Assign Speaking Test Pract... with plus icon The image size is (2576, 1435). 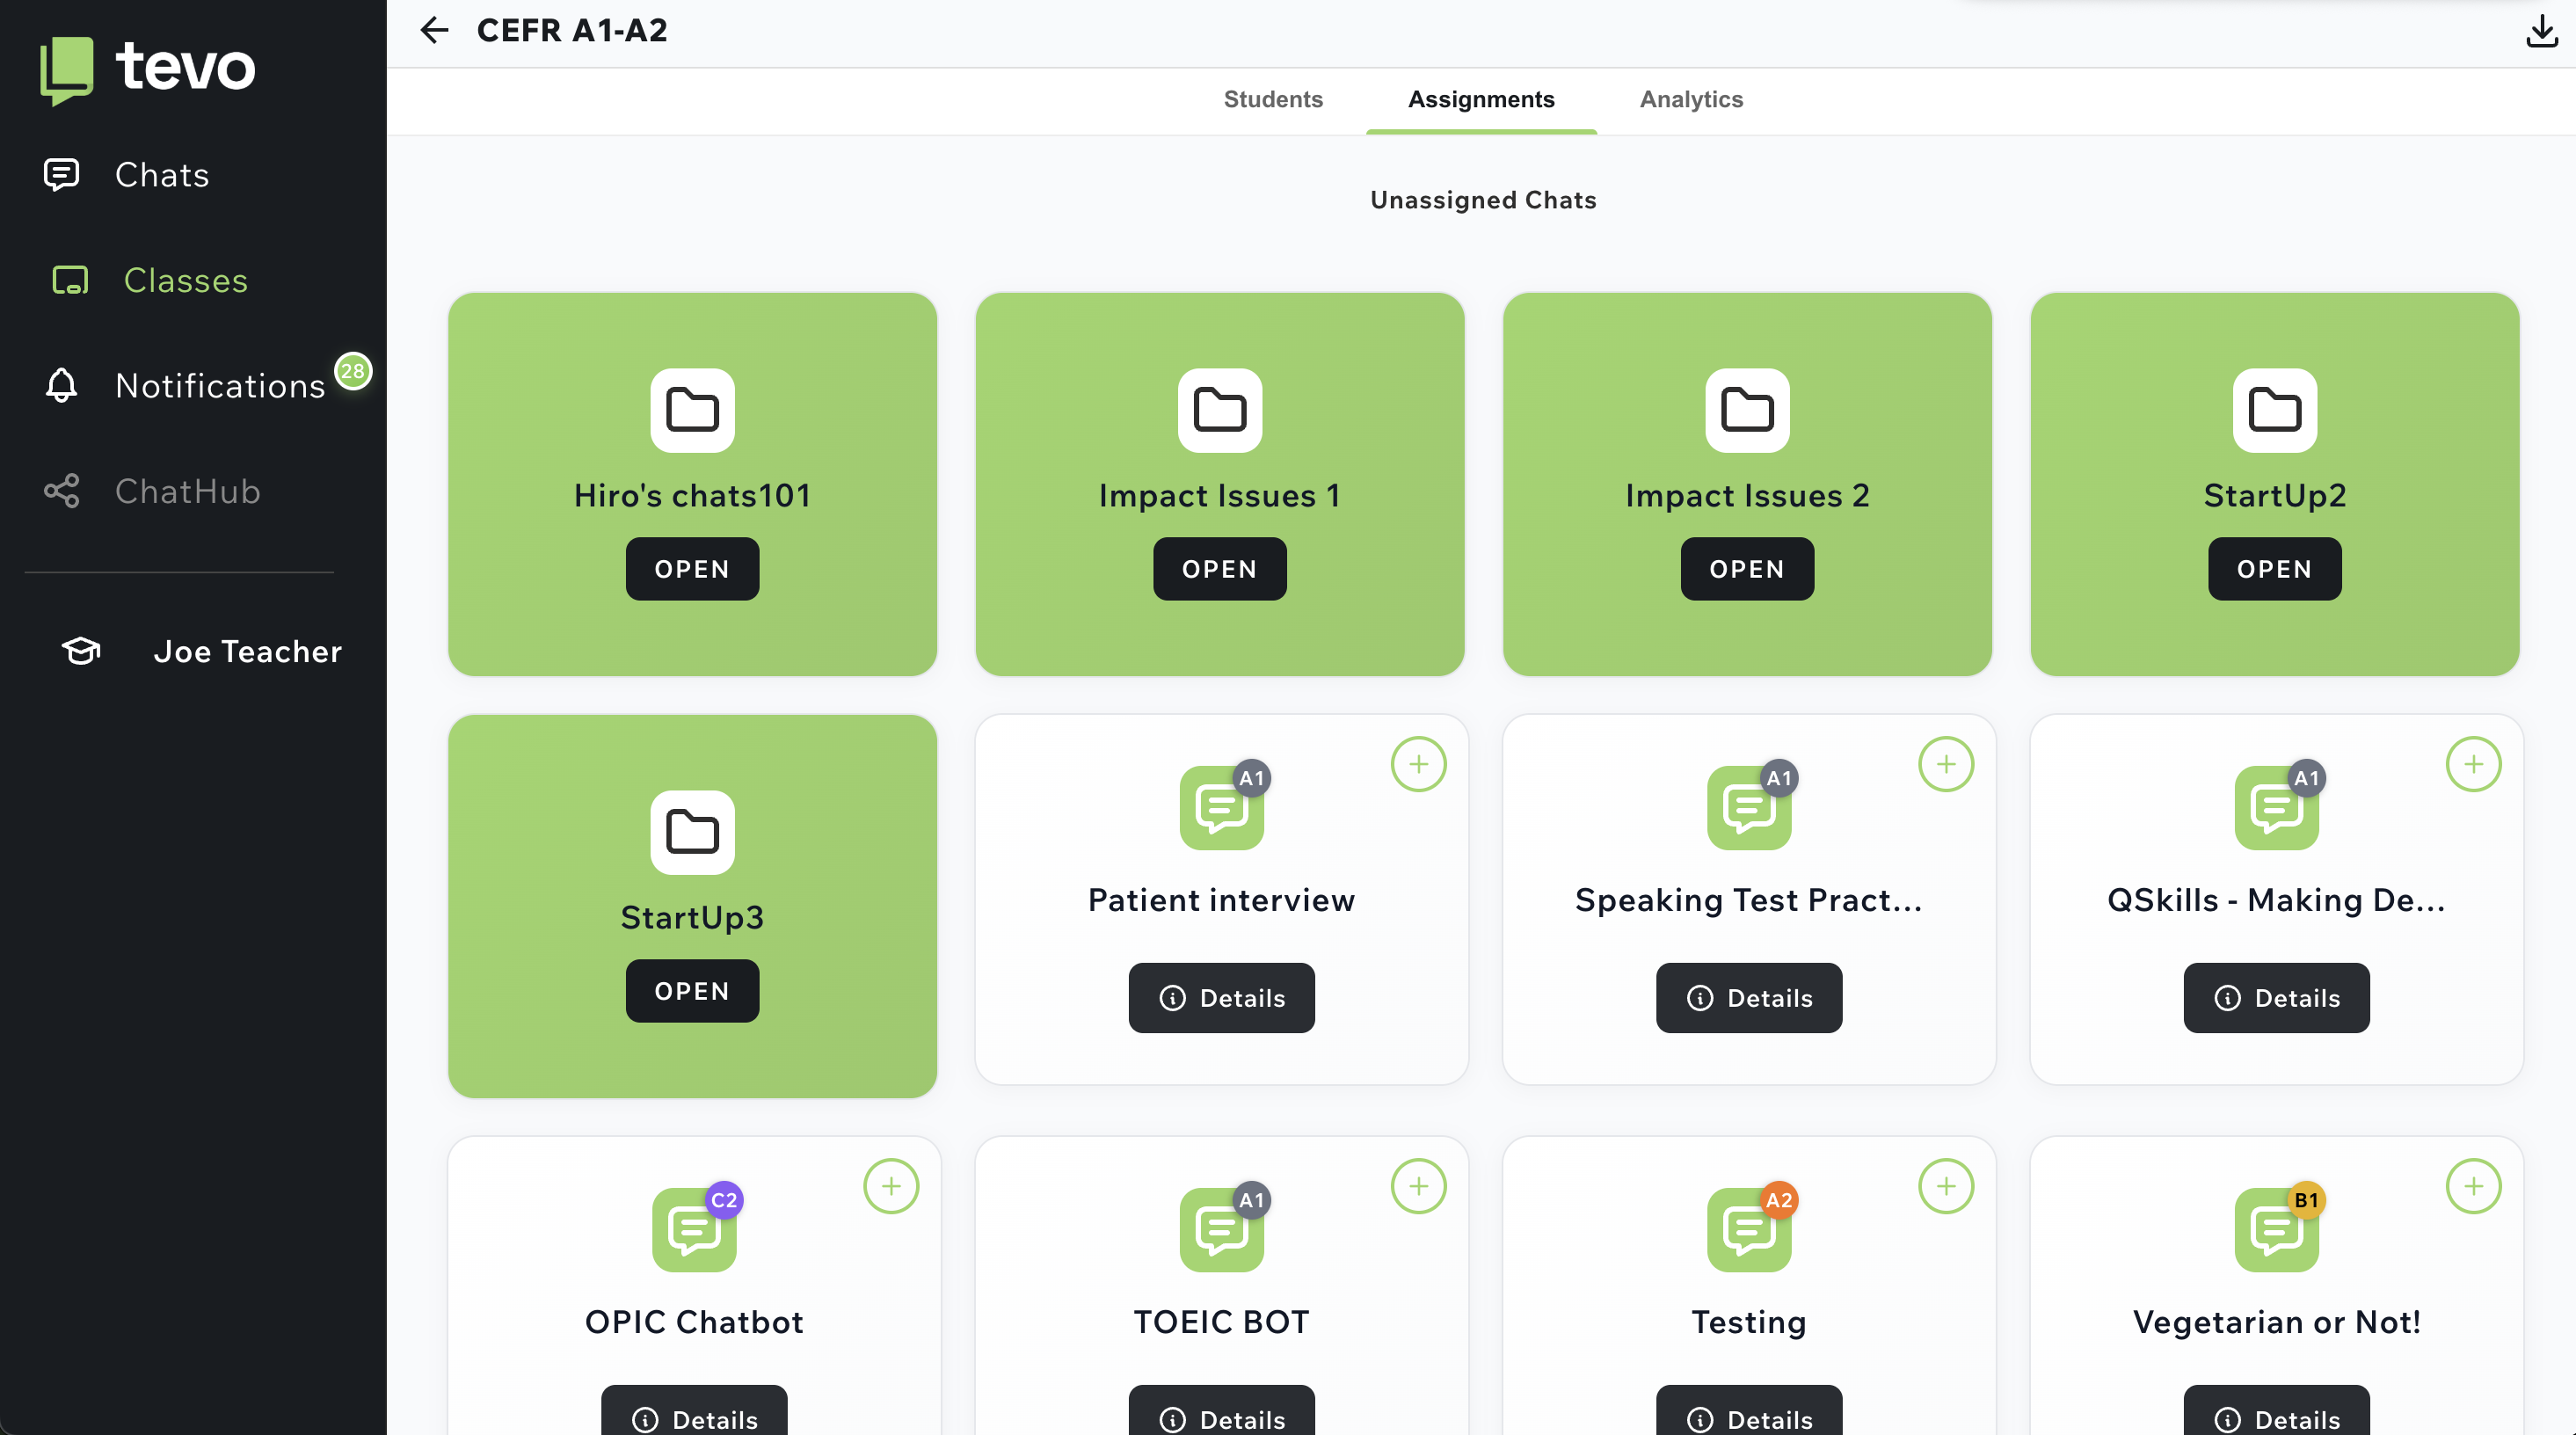tap(1945, 764)
